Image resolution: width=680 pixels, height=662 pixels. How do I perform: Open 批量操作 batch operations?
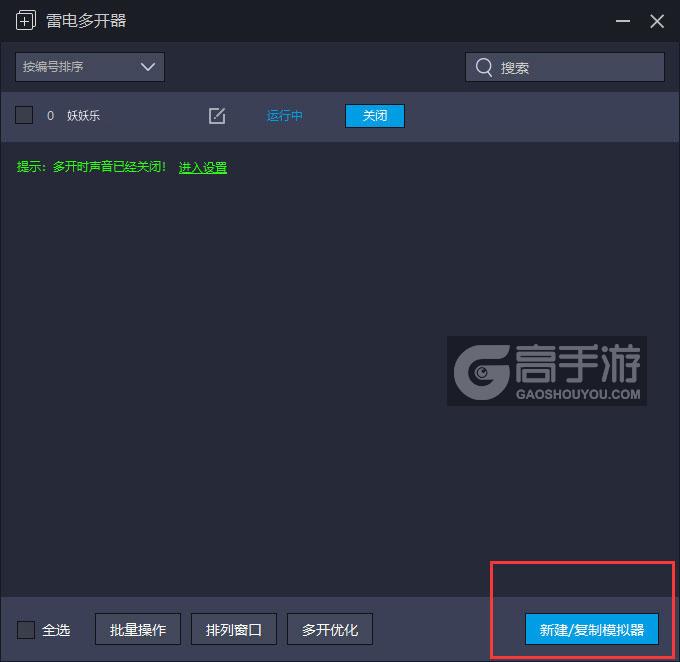click(138, 629)
